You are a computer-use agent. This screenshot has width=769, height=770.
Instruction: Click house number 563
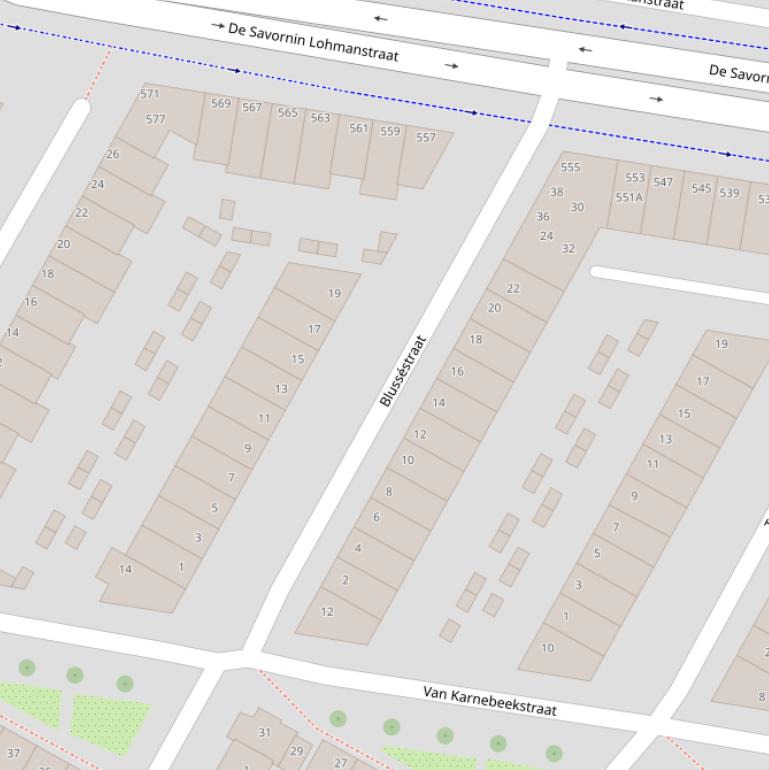tap(320, 118)
